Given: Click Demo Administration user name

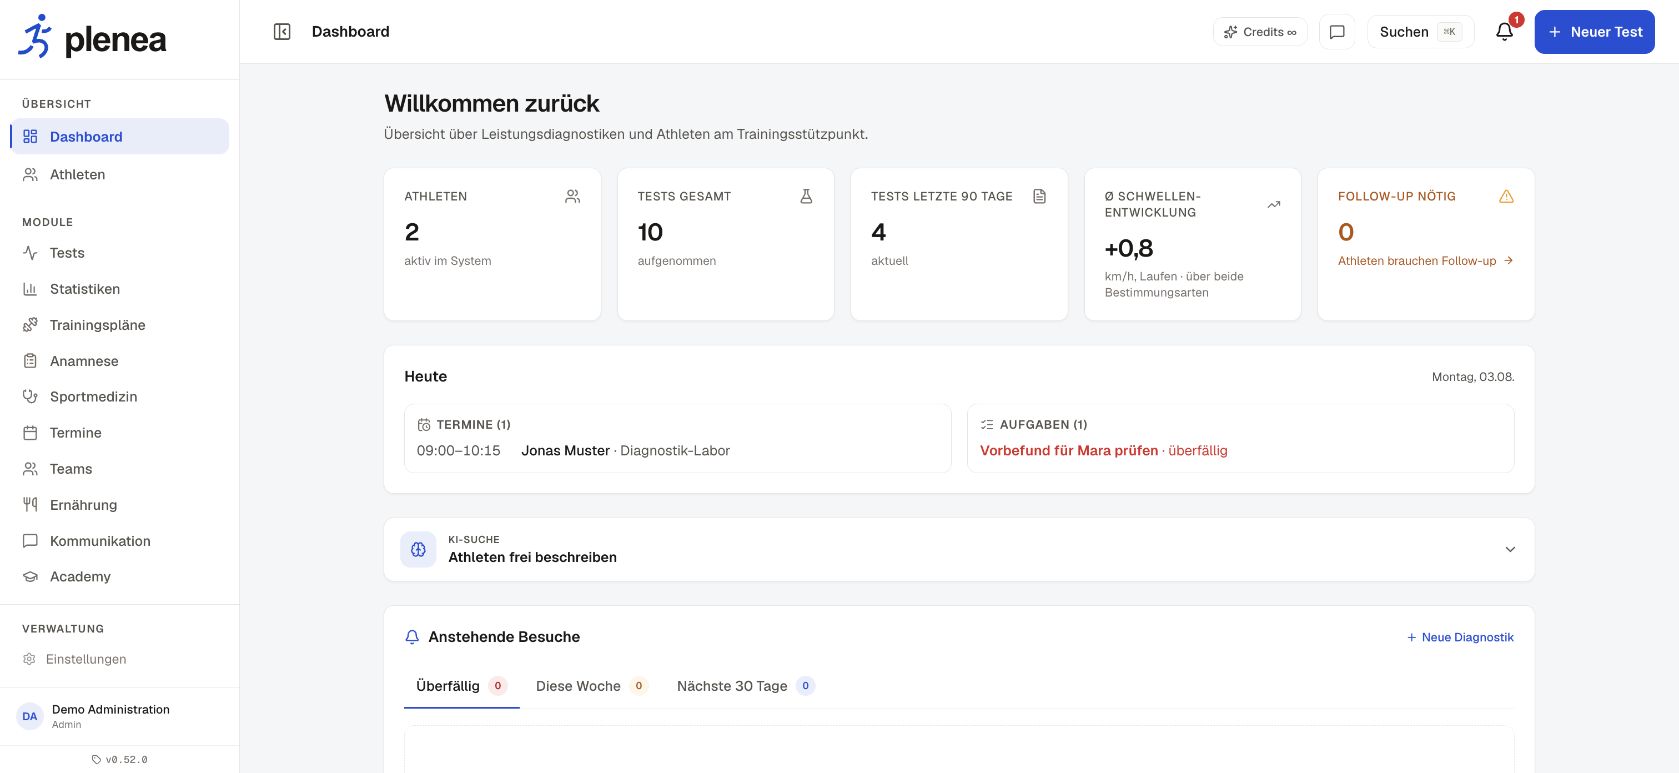Looking at the screenshot, I should (111, 710).
